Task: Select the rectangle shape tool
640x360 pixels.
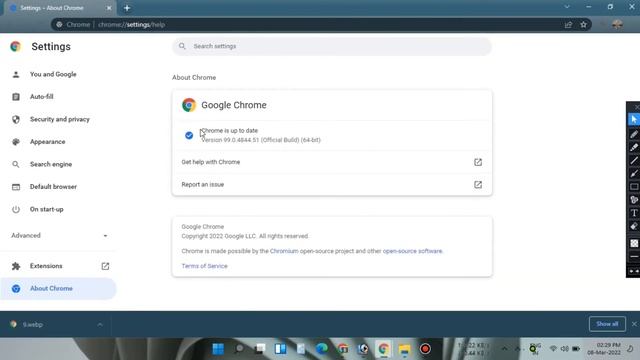Action: [633, 187]
